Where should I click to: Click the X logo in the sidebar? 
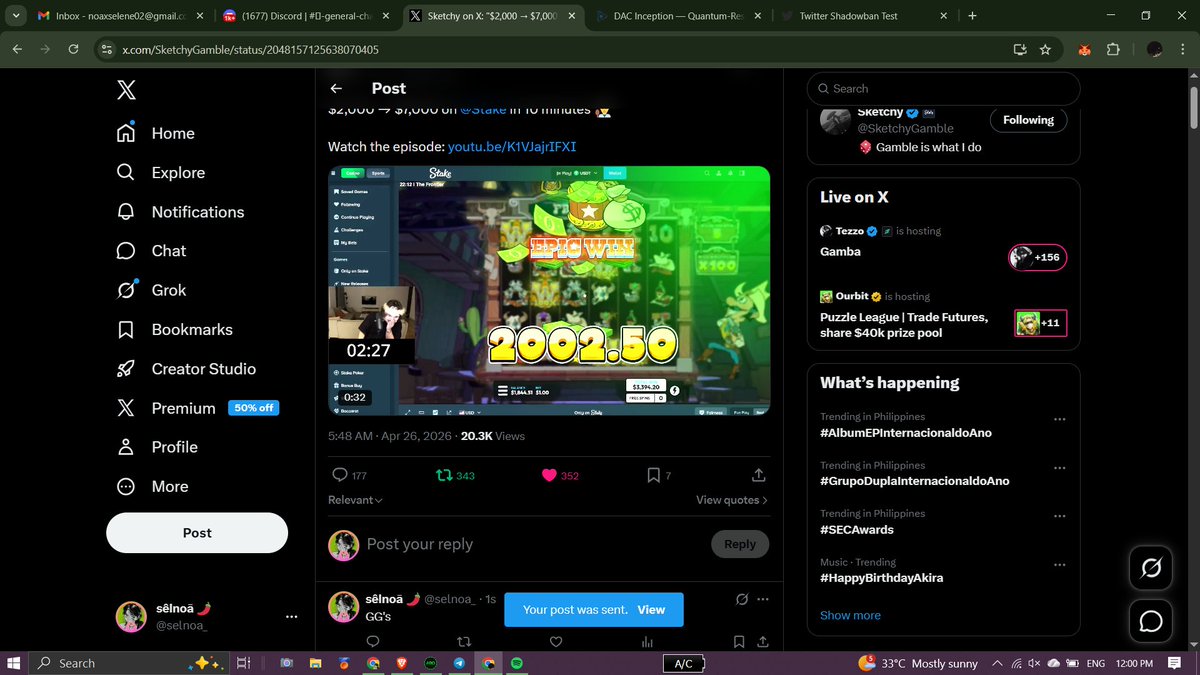(x=126, y=90)
